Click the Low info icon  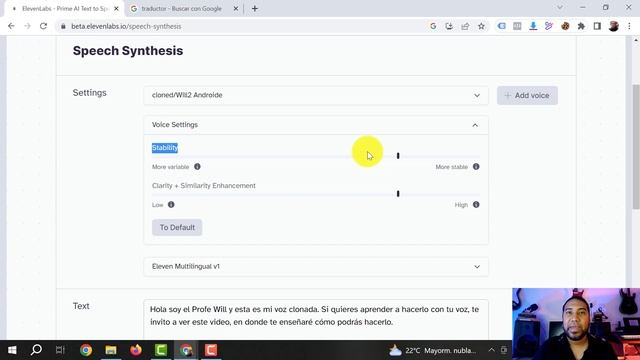tap(171, 204)
